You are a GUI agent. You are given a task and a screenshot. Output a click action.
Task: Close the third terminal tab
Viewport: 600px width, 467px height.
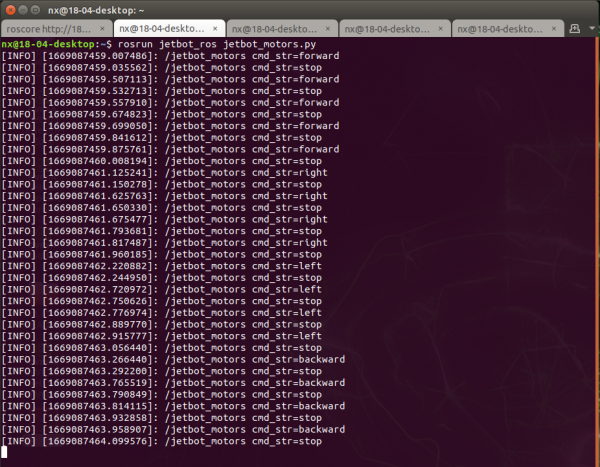[329, 29]
